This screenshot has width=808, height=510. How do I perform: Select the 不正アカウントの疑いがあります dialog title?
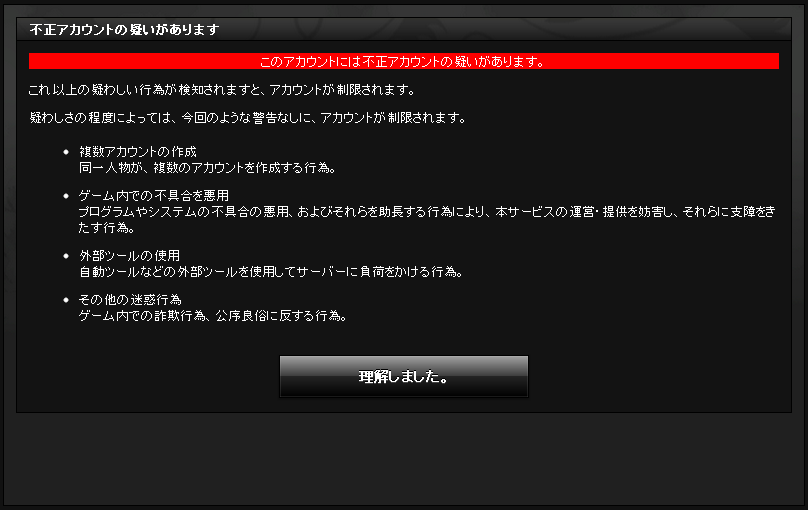pyautogui.click(x=124, y=29)
